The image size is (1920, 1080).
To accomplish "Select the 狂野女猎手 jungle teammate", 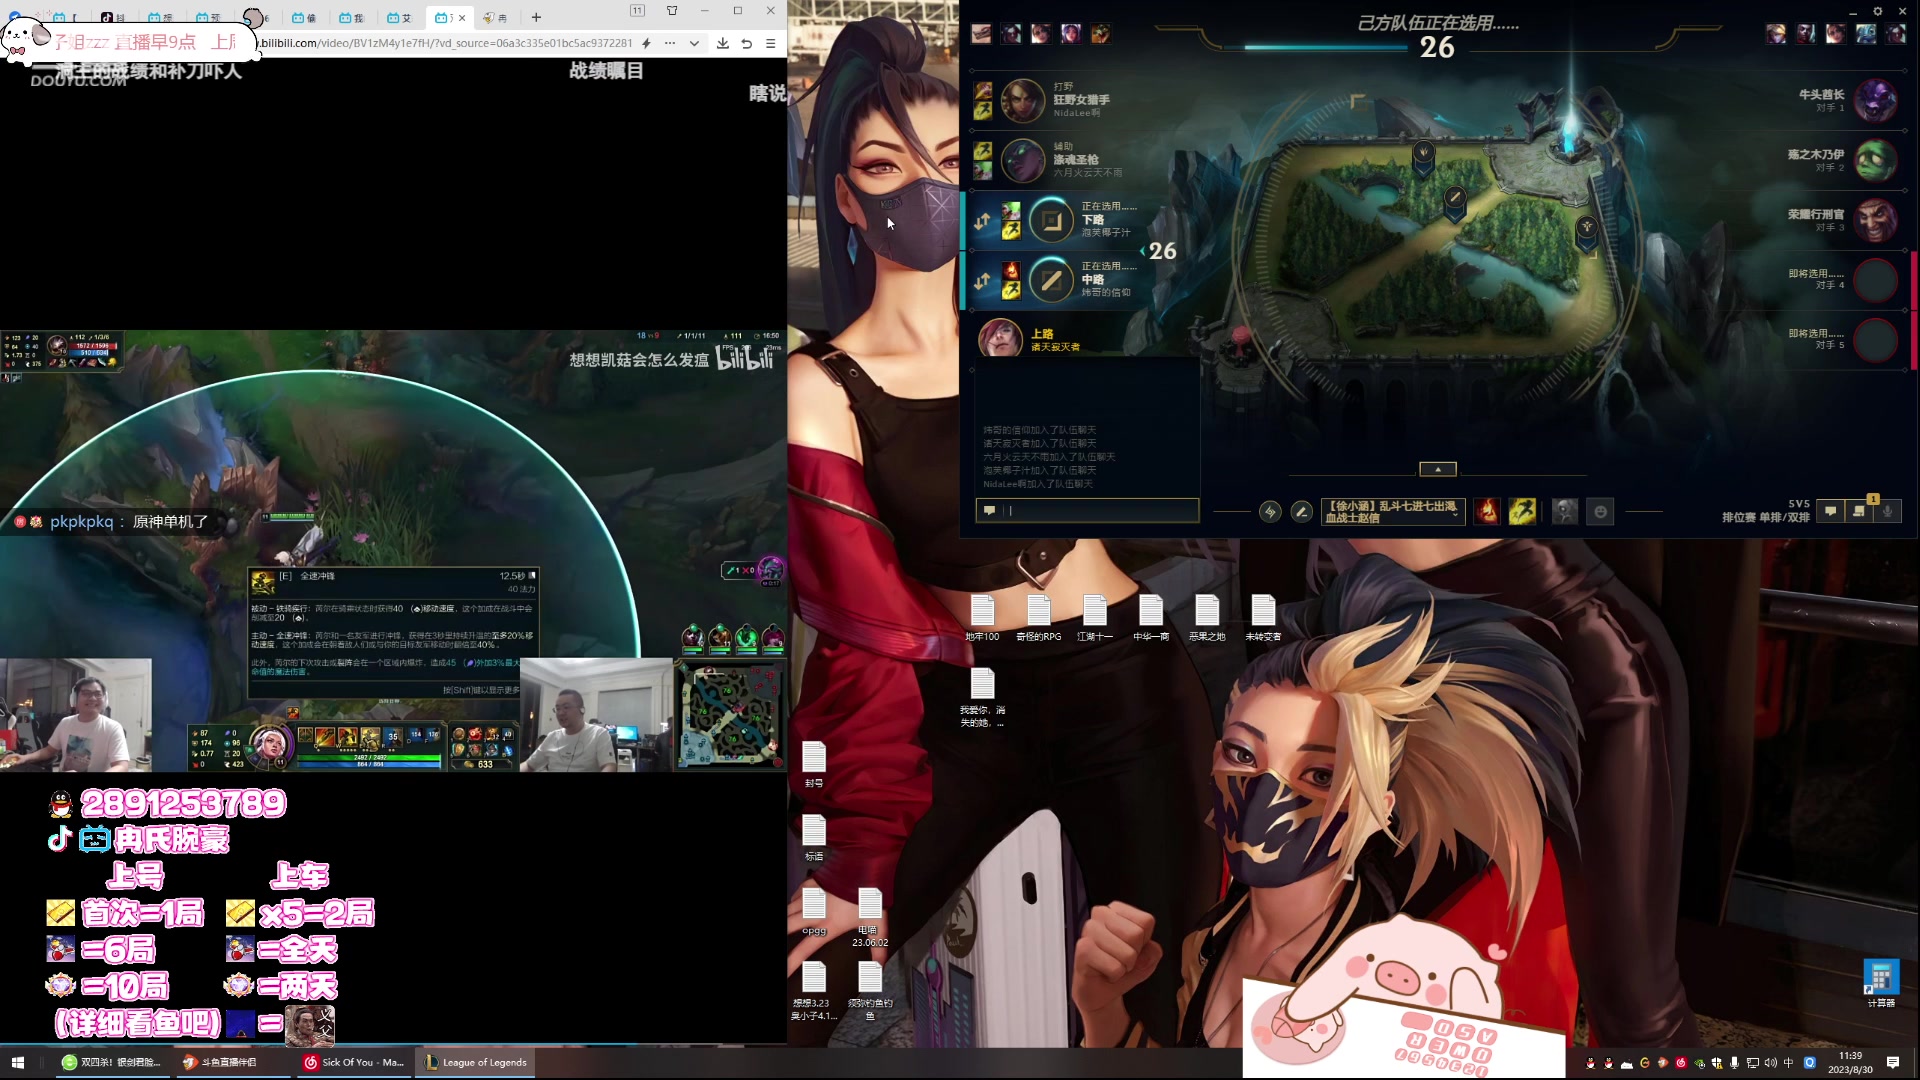I will [1023, 100].
